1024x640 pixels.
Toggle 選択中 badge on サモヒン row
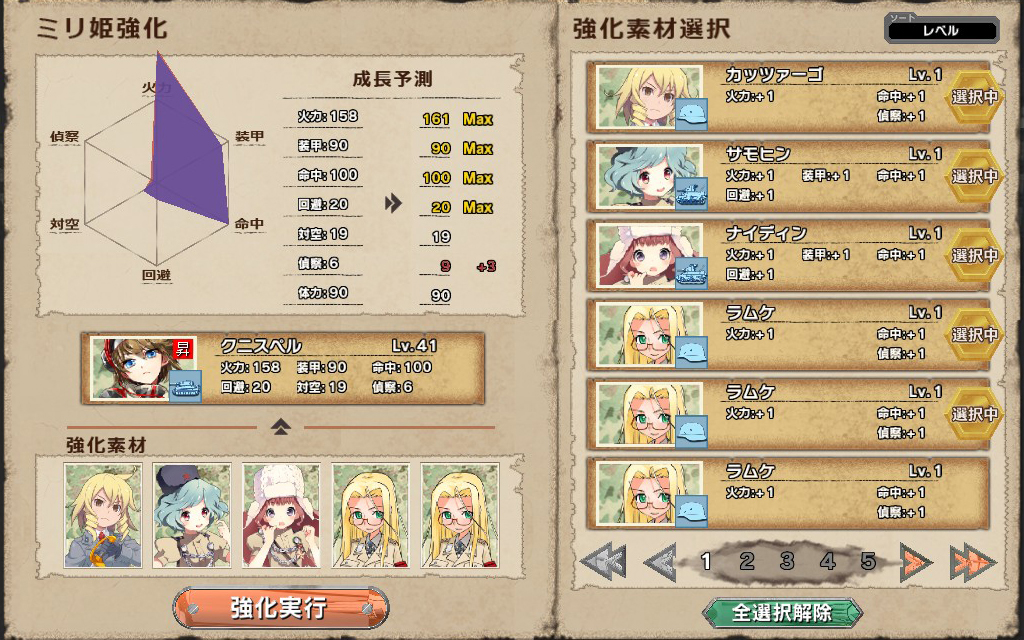974,176
